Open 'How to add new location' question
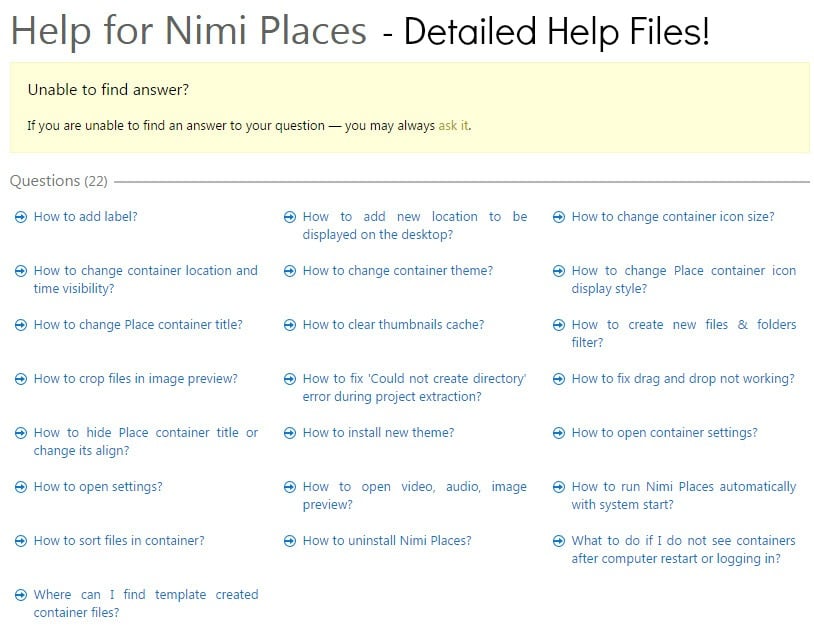The width and height of the screenshot is (814, 627). click(x=415, y=226)
